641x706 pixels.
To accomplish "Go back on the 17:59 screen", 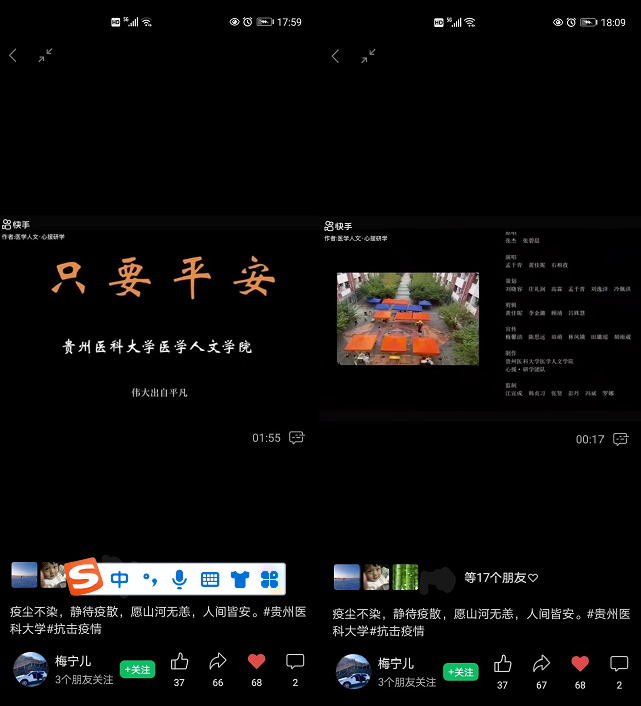I will coord(13,56).
